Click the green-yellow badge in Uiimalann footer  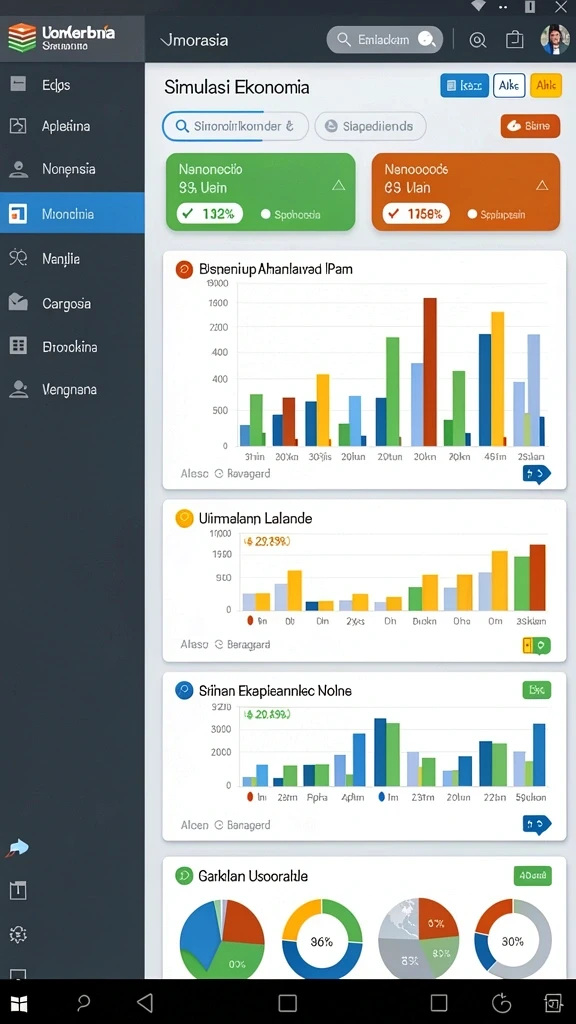pos(536,645)
